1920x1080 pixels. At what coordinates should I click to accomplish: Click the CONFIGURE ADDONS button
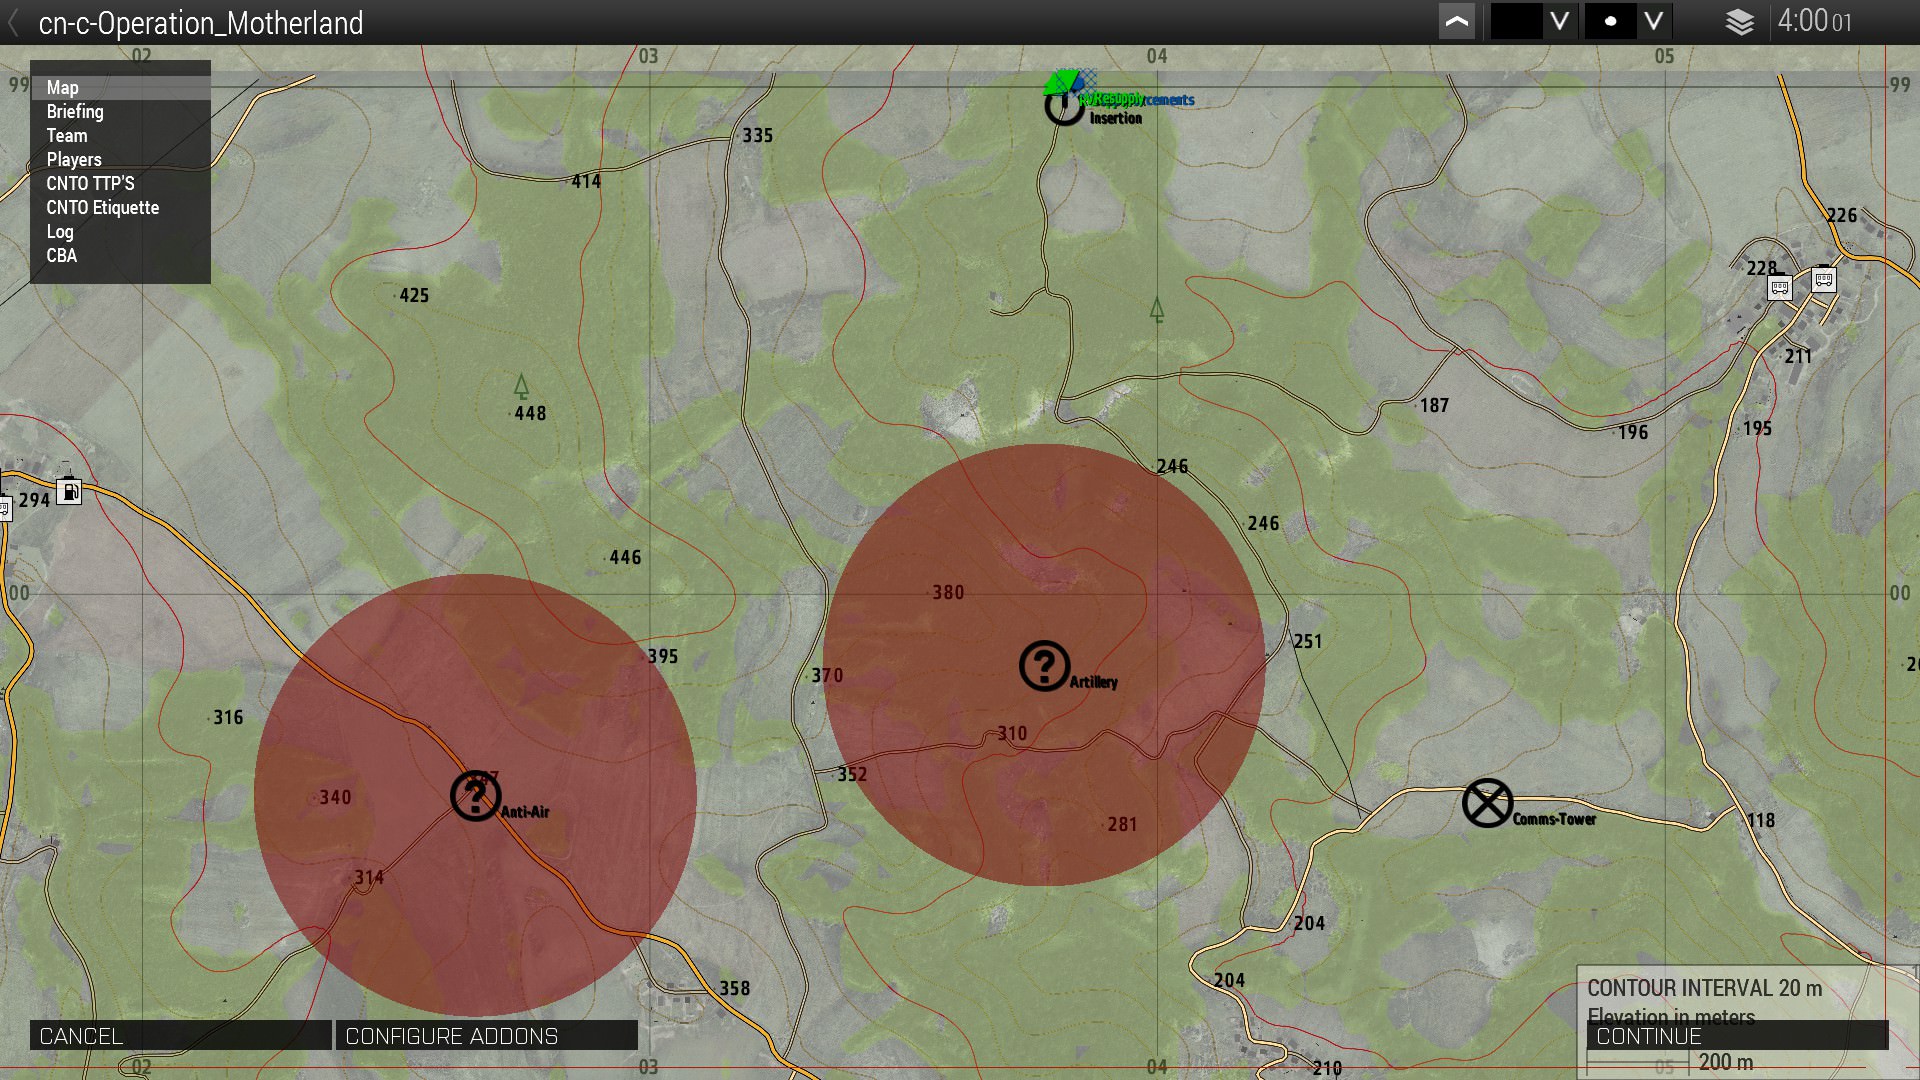[486, 1036]
